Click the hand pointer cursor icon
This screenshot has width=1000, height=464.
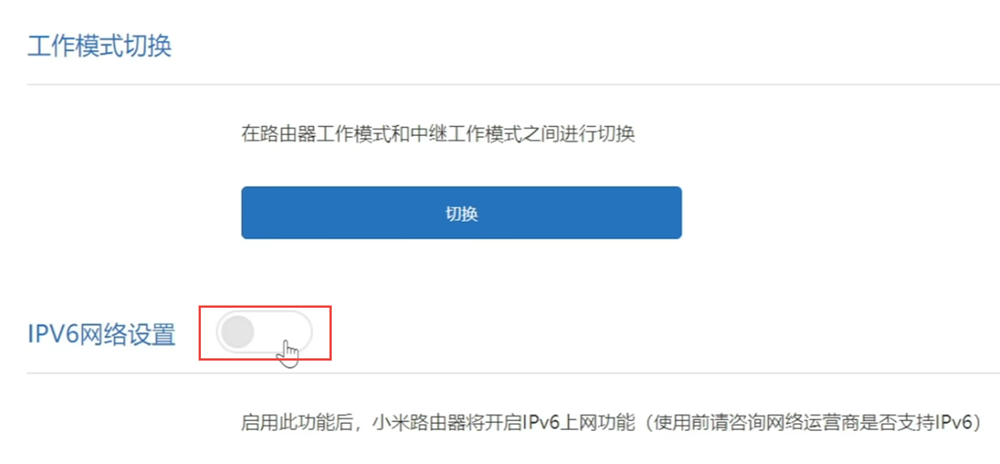pos(288,354)
